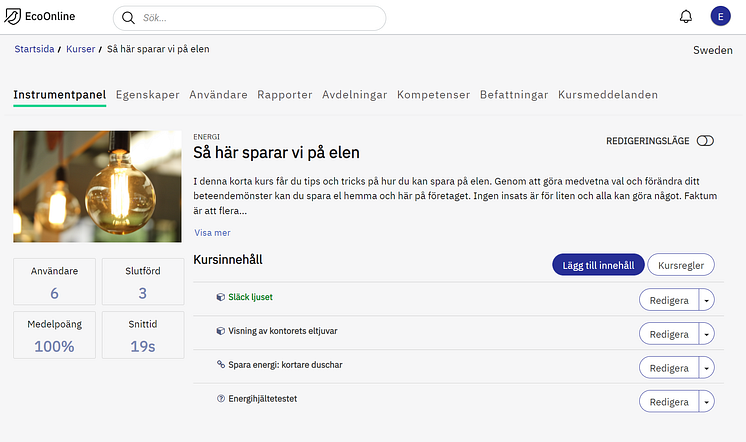Open dropdown arrow for Spara energi row
The height and width of the screenshot is (442, 746).
click(707, 368)
